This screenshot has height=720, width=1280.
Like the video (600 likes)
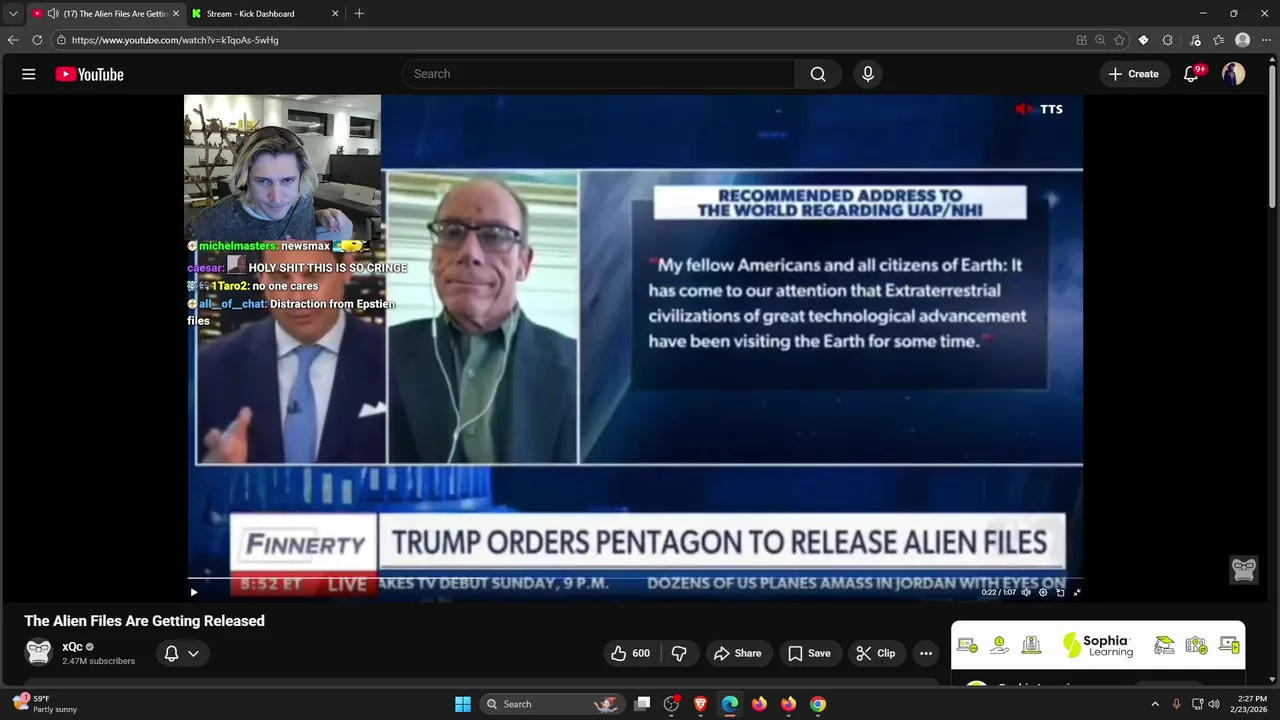tap(630, 653)
